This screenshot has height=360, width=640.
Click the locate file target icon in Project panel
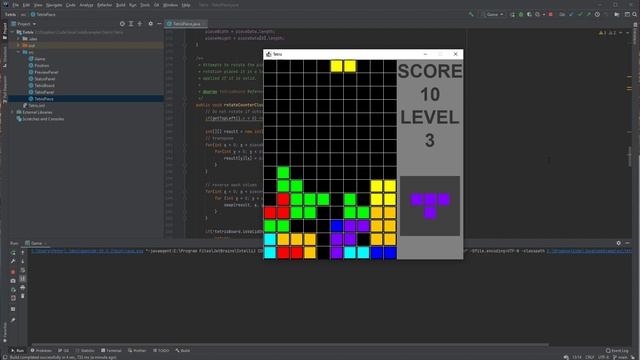pyautogui.click(x=122, y=24)
